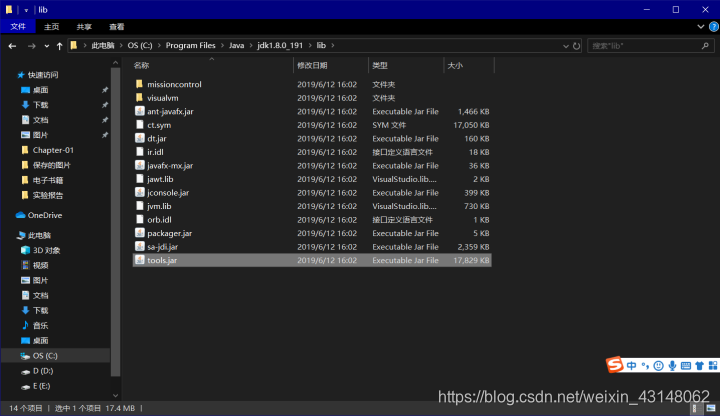Open pinned 图片 under quick access
This screenshot has width=720, height=416.
tap(40, 135)
